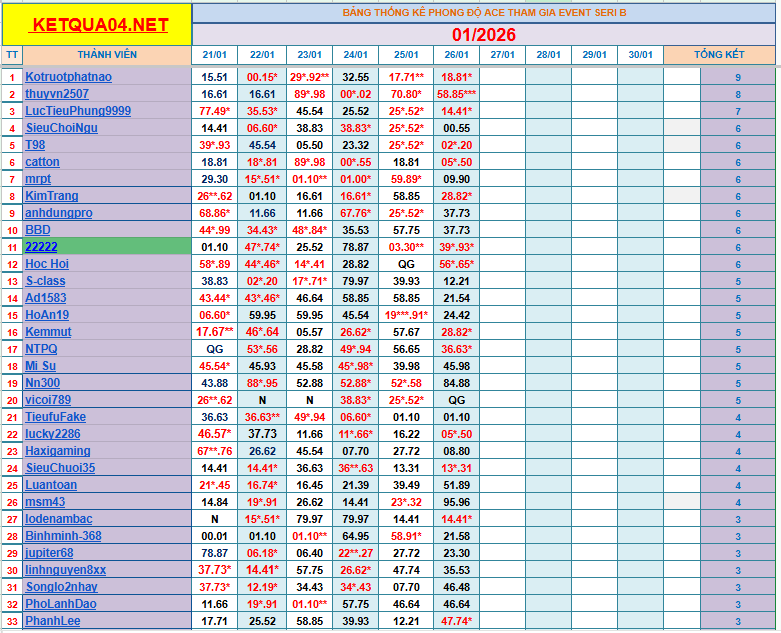Screen dimensions: 781x633
Task: Select member link TieufuFake
Action: click(x=55, y=417)
